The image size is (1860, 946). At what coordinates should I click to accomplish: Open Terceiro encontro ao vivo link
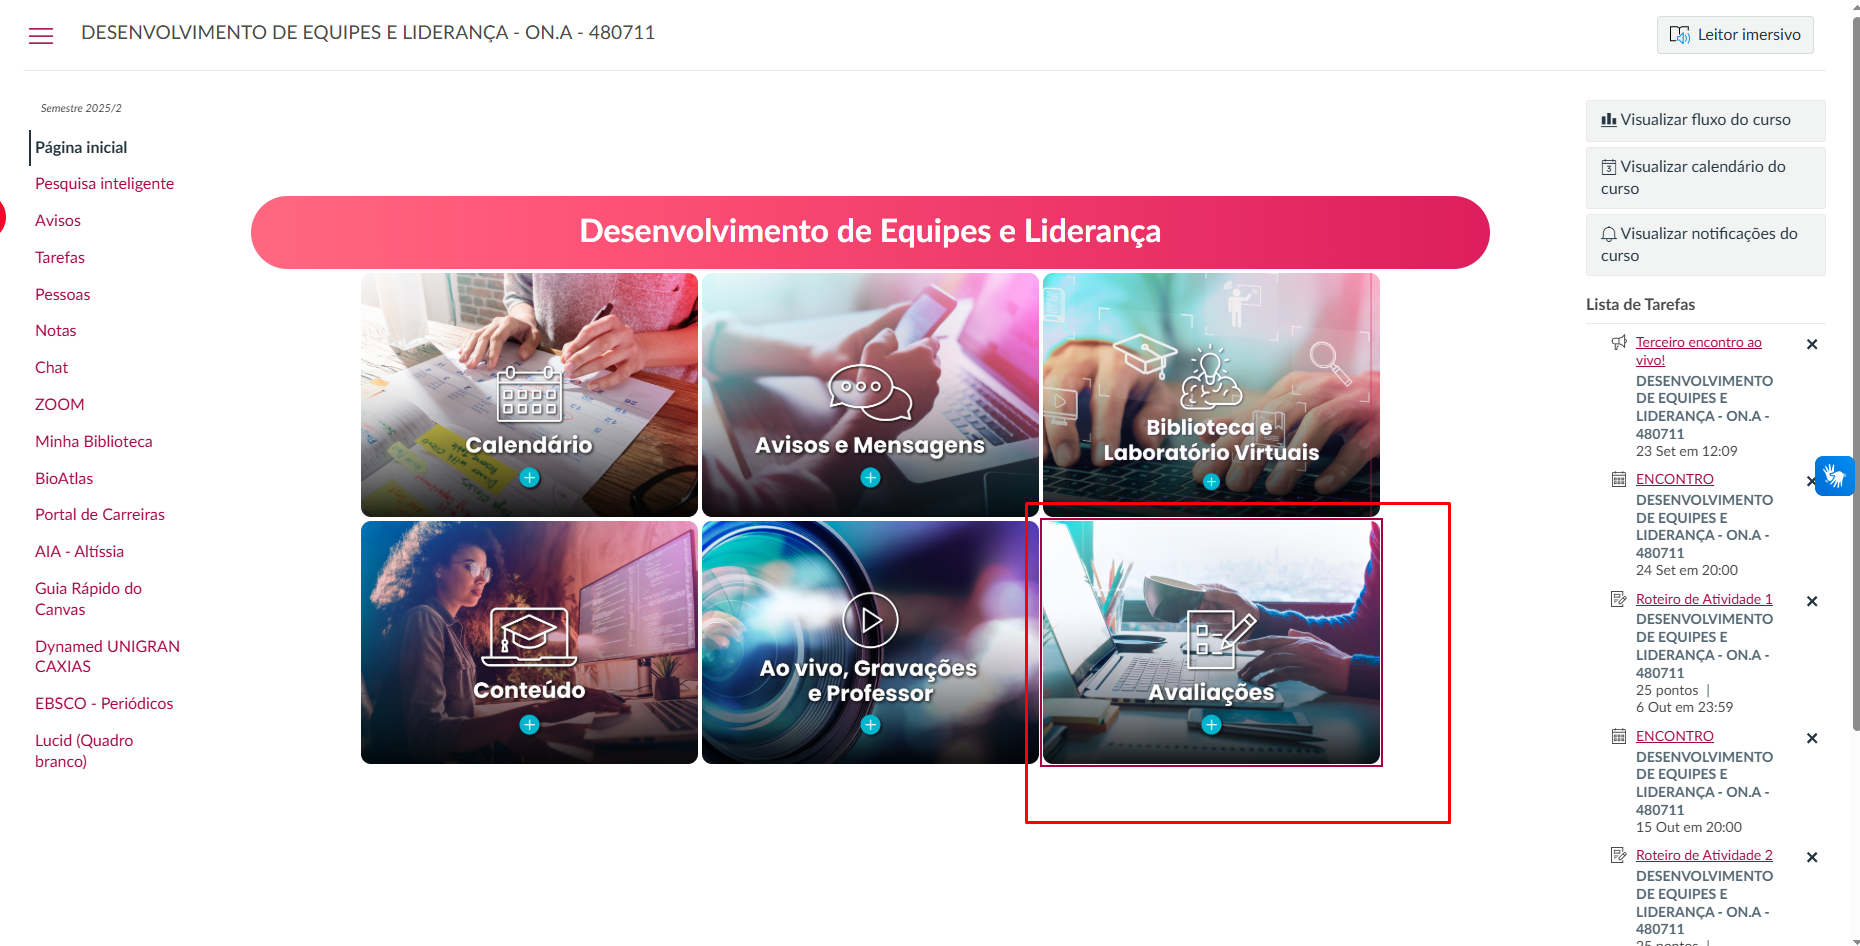point(1698,351)
